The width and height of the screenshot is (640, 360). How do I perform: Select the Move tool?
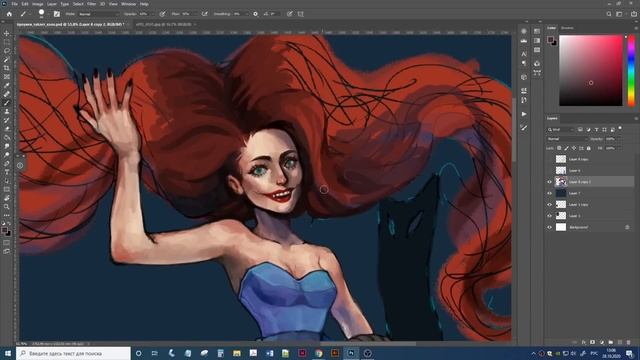point(7,33)
